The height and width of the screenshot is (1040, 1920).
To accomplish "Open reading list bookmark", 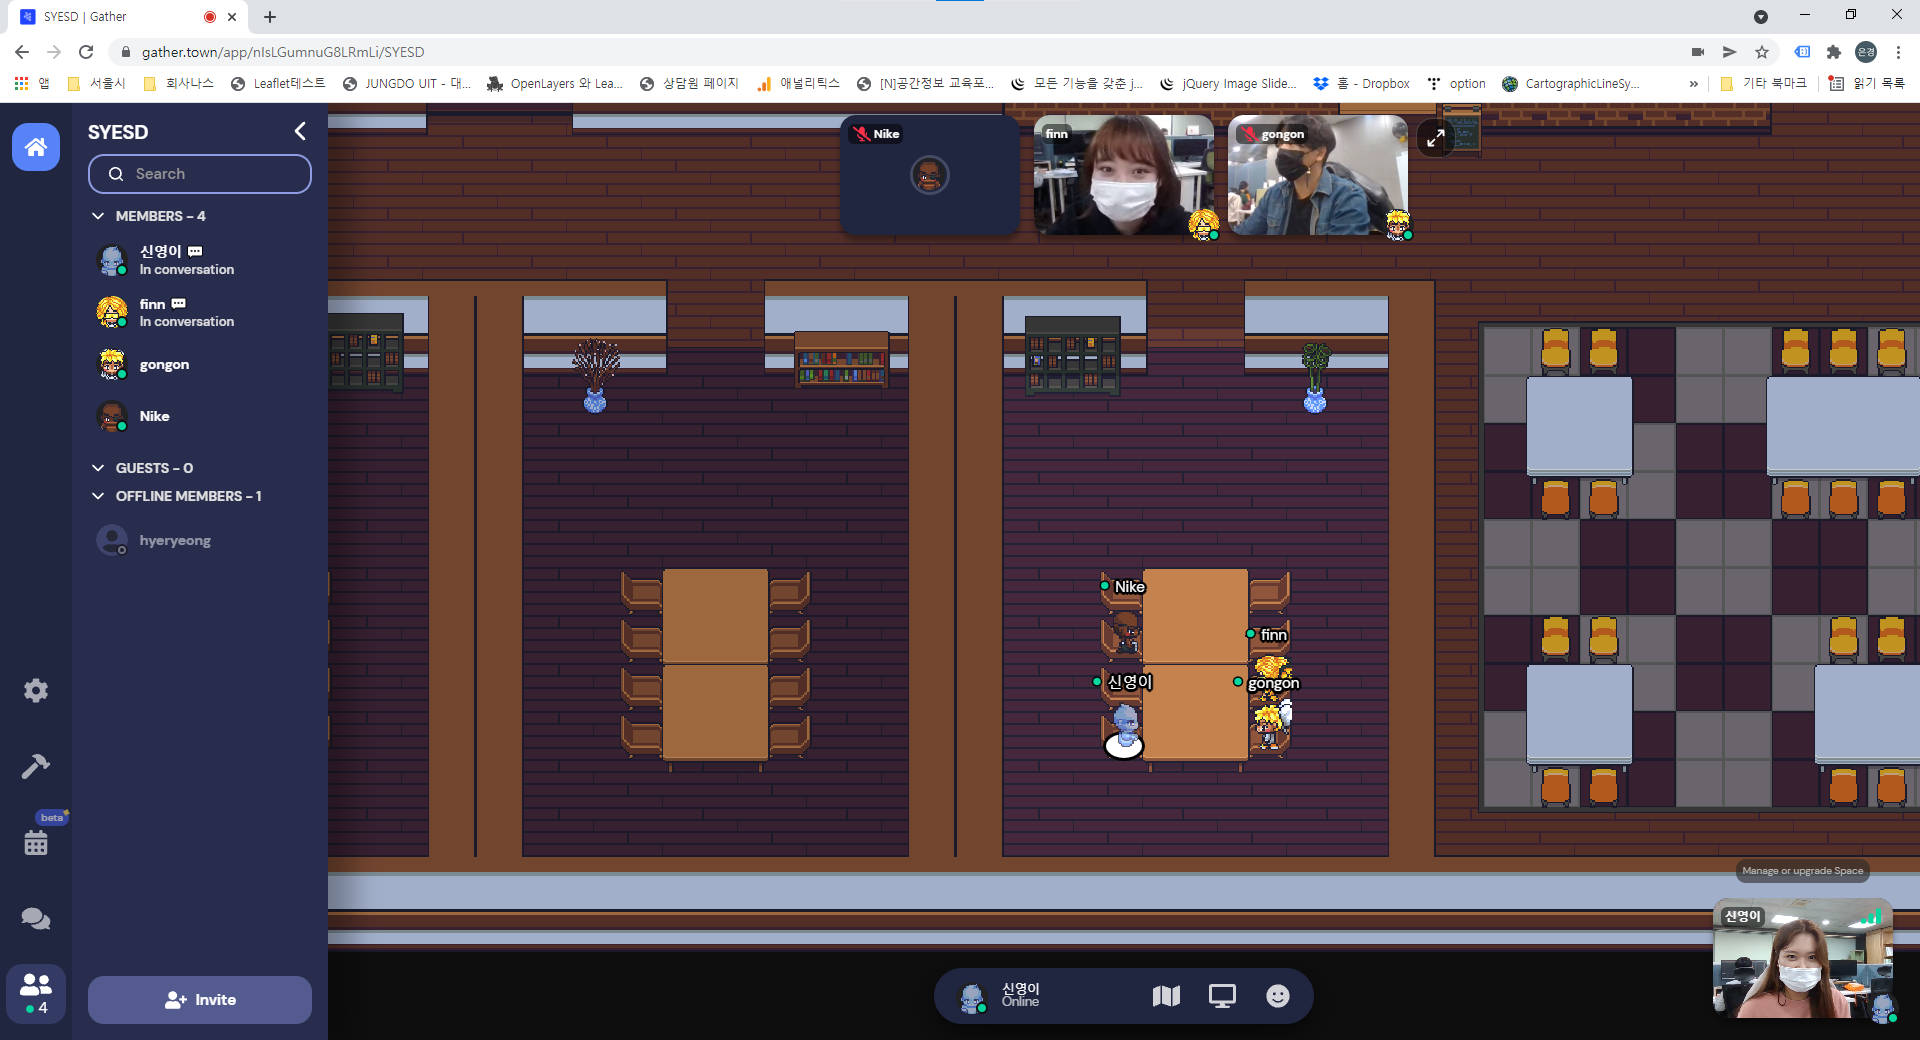I will [x=1866, y=84].
